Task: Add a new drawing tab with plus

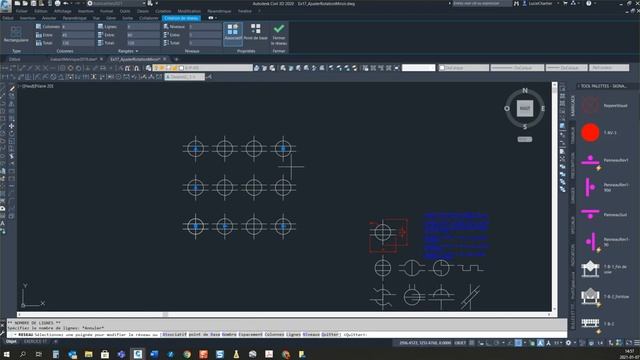Action: (x=176, y=59)
